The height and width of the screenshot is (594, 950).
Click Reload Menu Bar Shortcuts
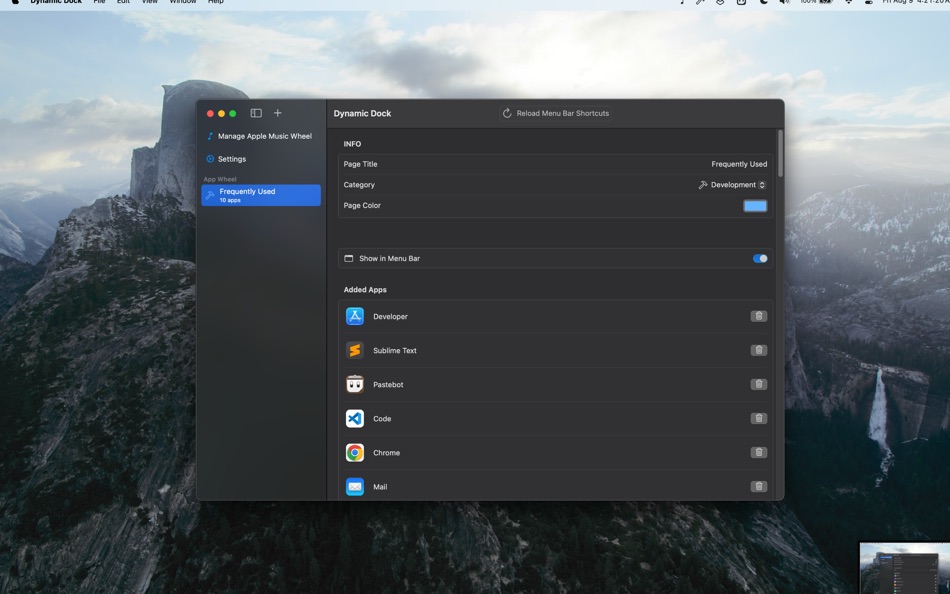[556, 112]
